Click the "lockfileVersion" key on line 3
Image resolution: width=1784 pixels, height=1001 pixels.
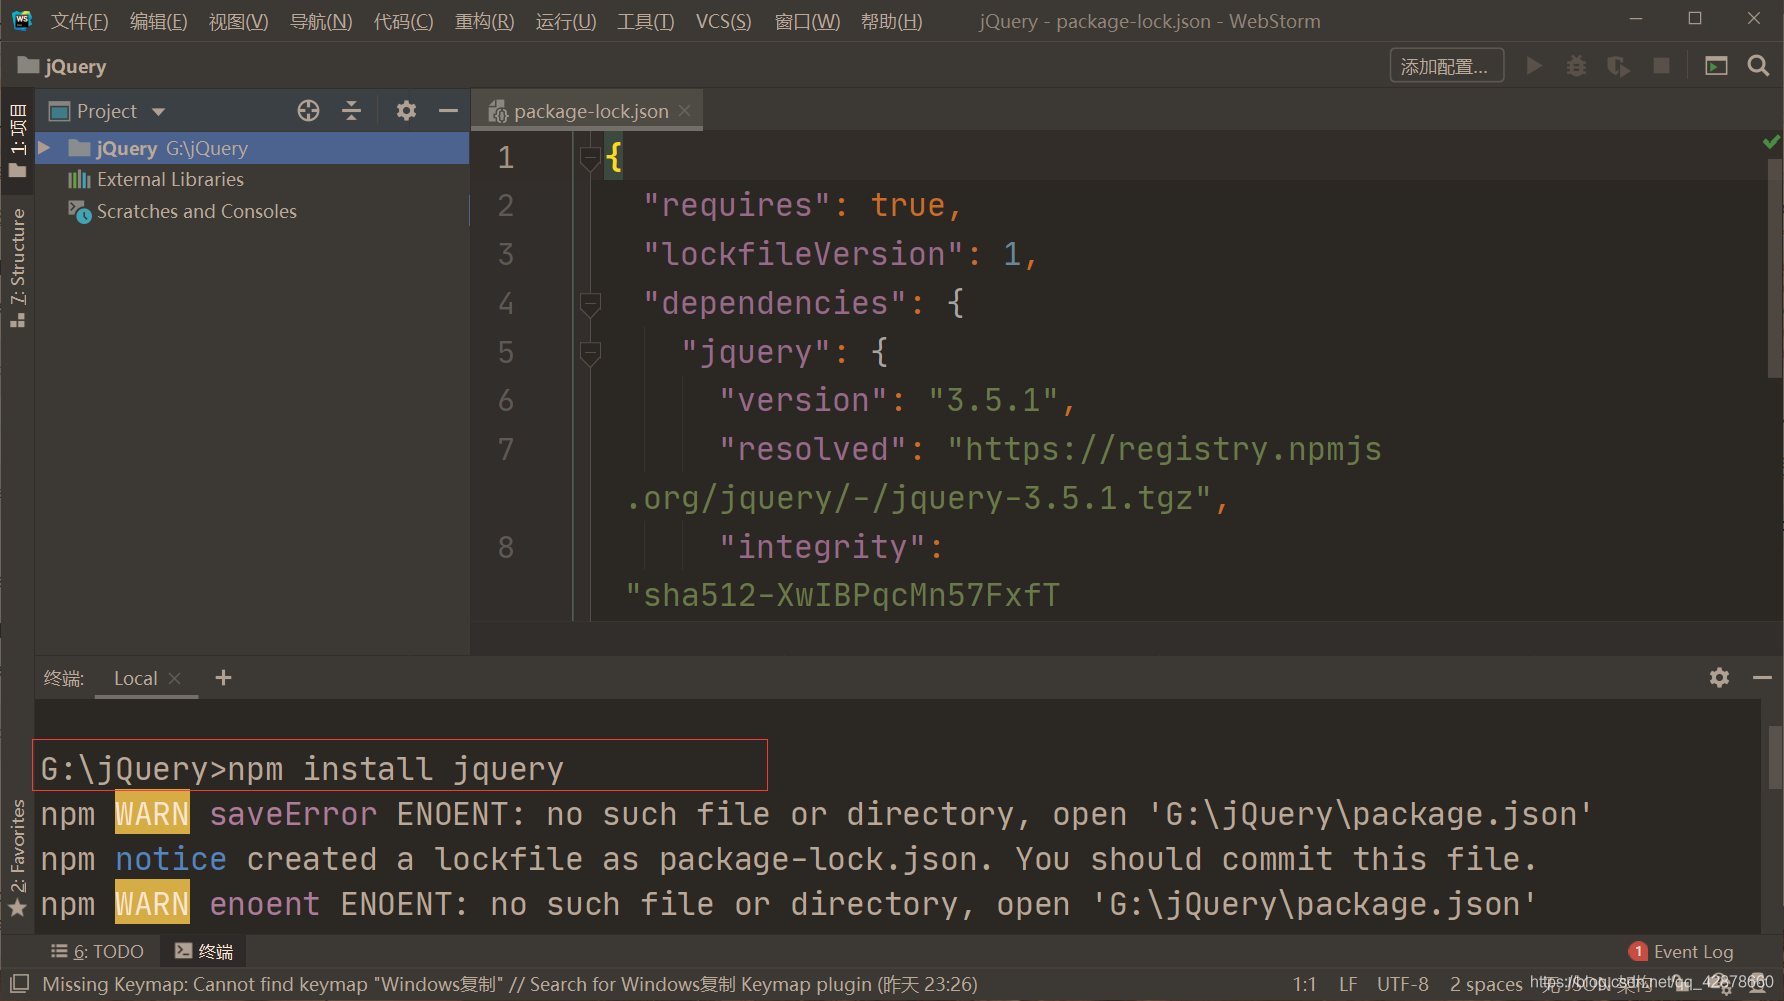(804, 254)
